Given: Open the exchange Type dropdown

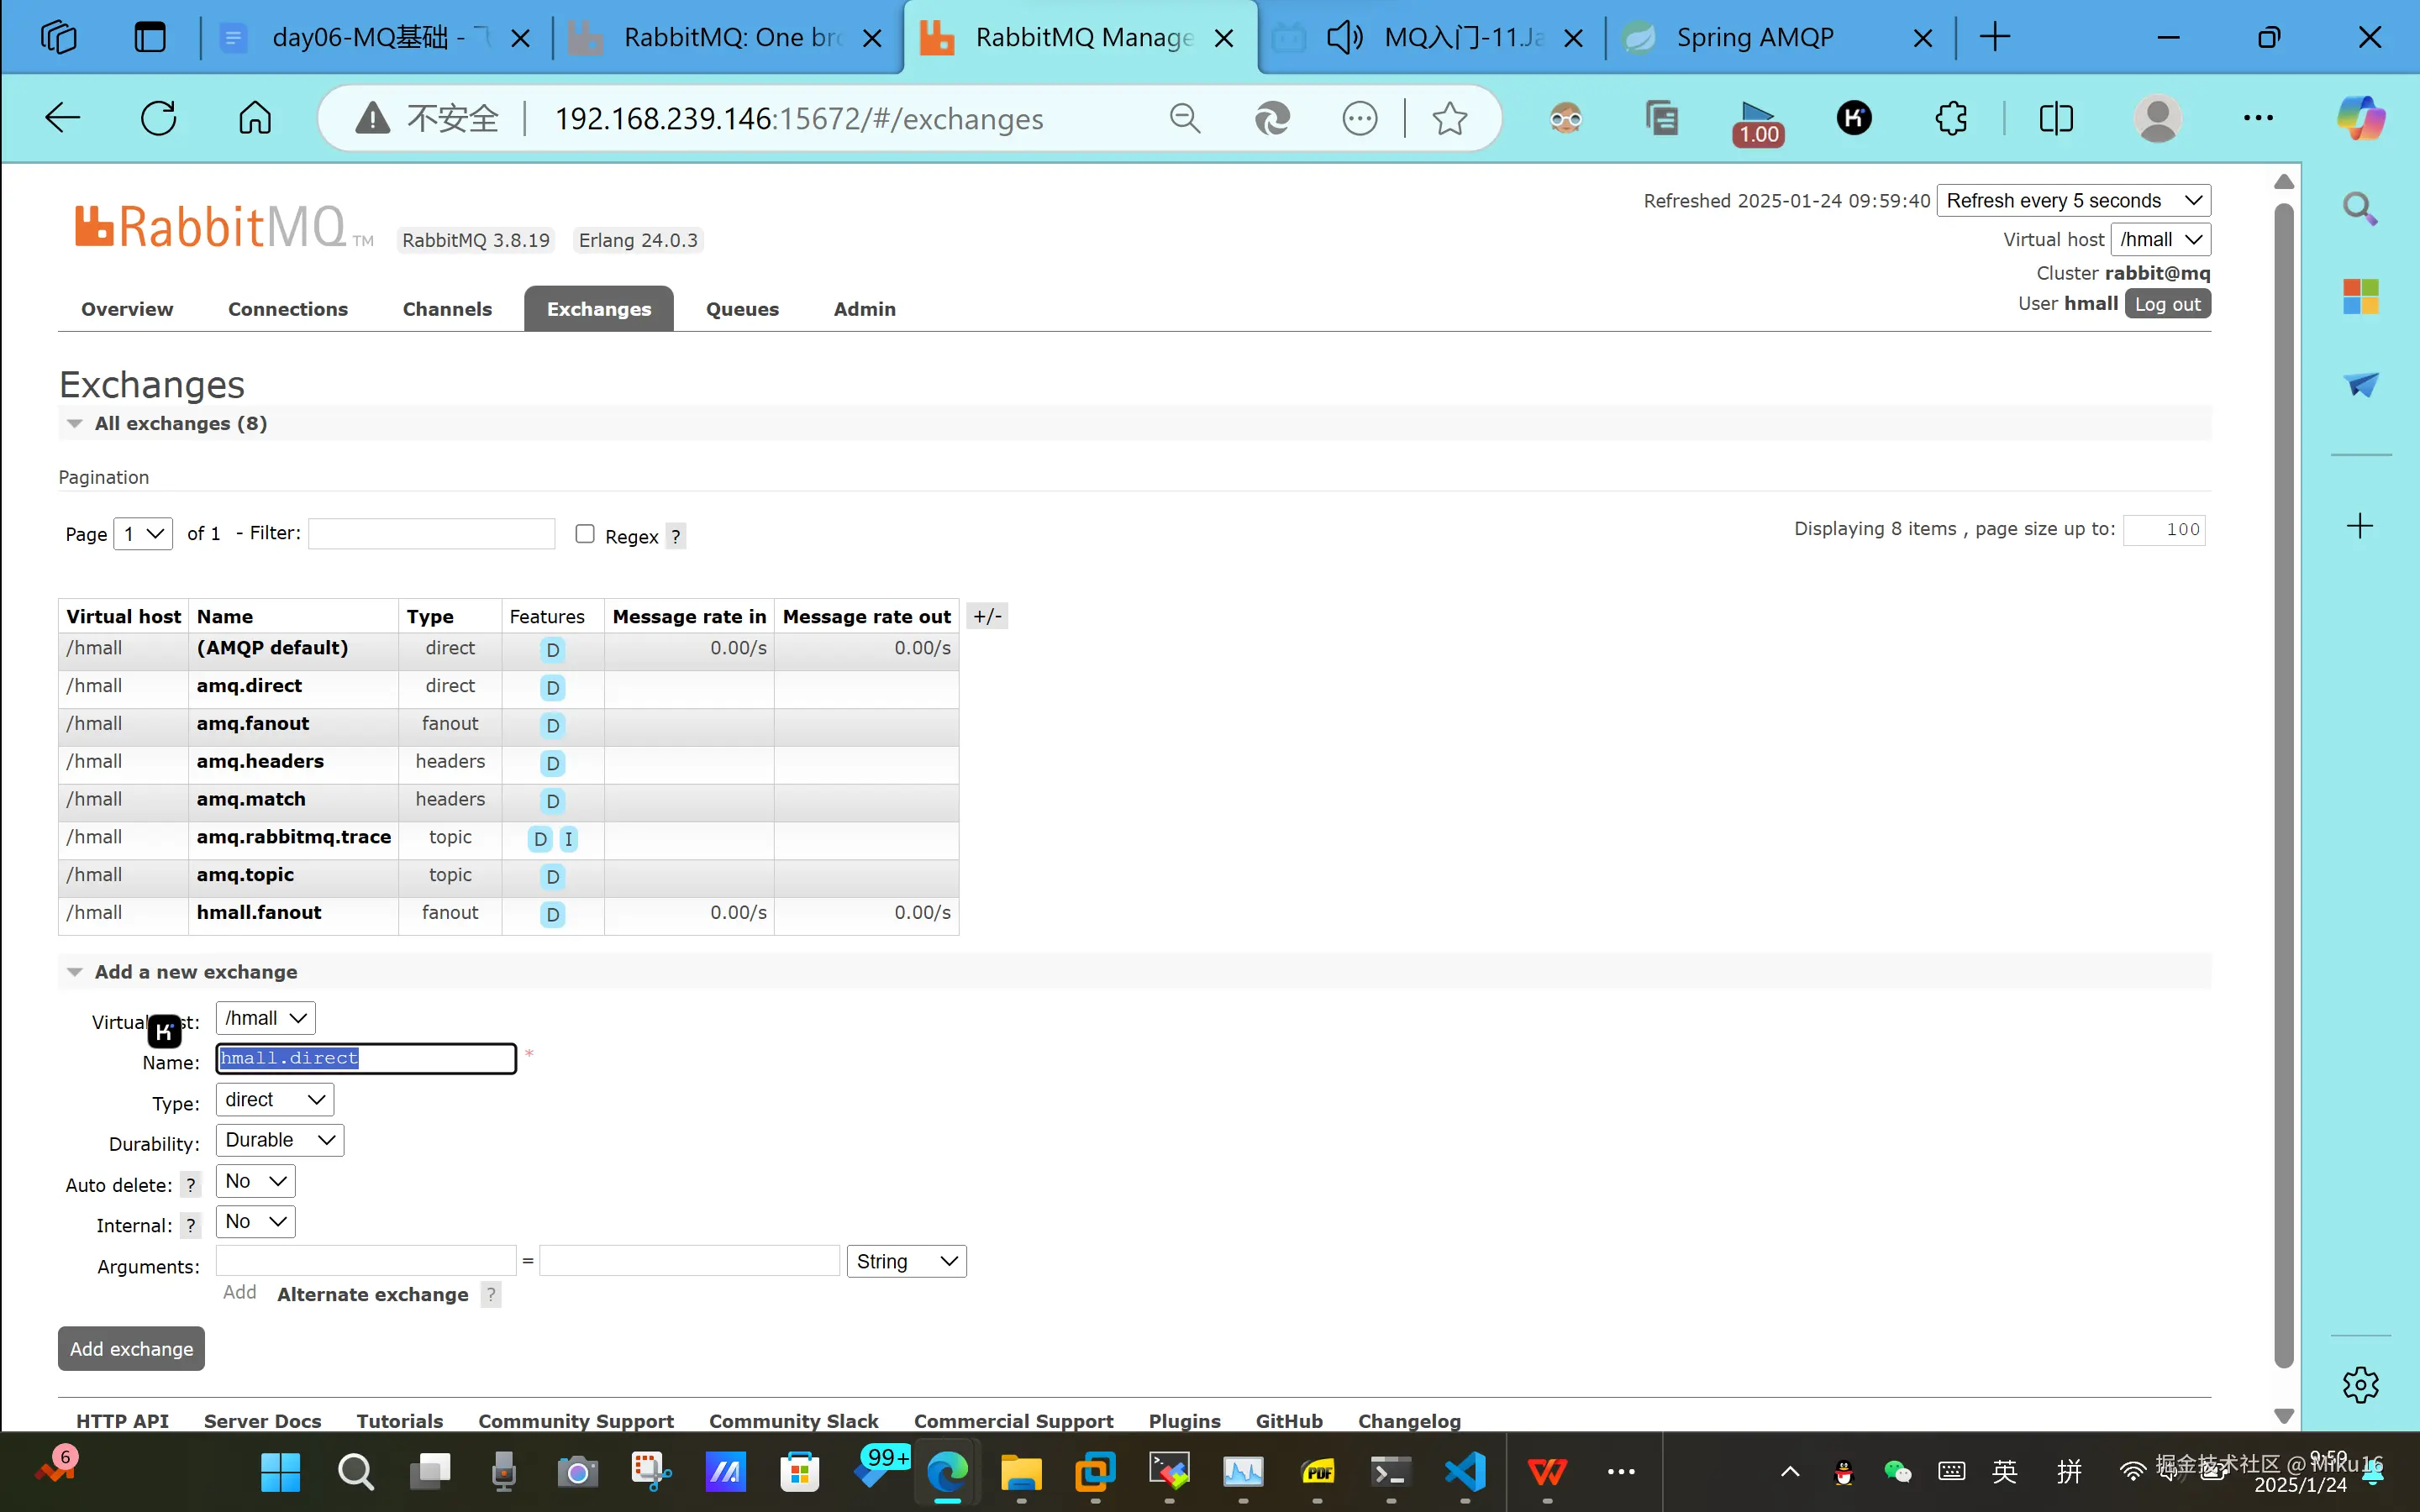Looking at the screenshot, I should 274,1100.
